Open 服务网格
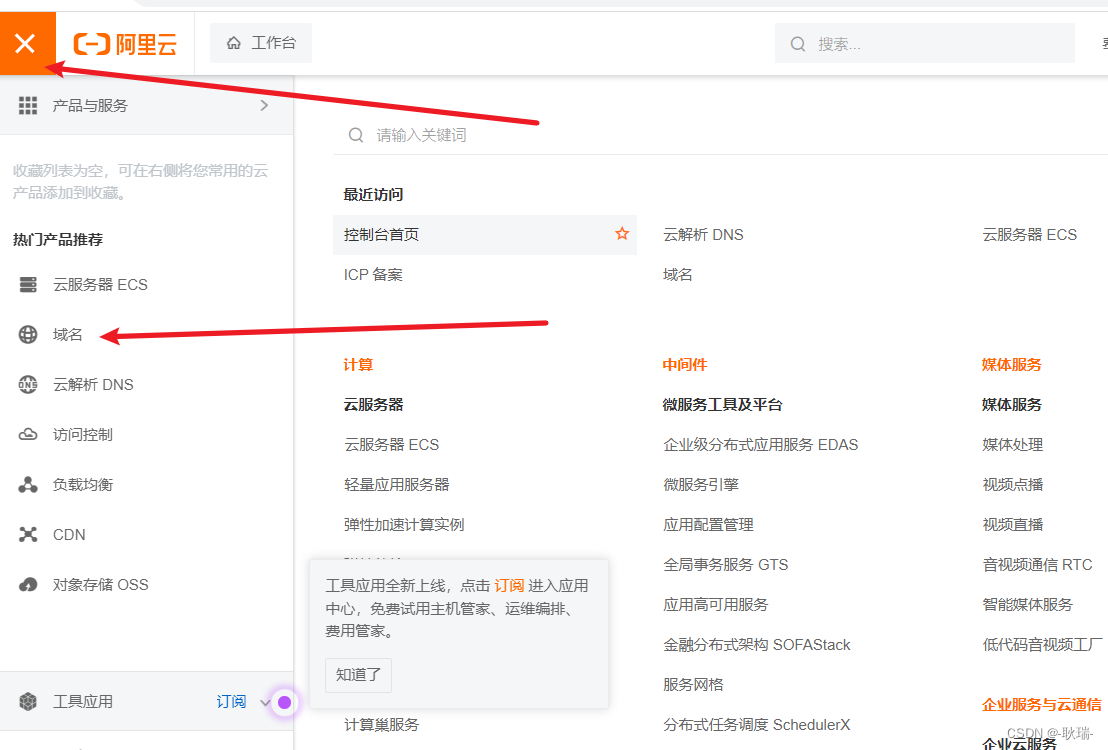 pyautogui.click(x=693, y=684)
